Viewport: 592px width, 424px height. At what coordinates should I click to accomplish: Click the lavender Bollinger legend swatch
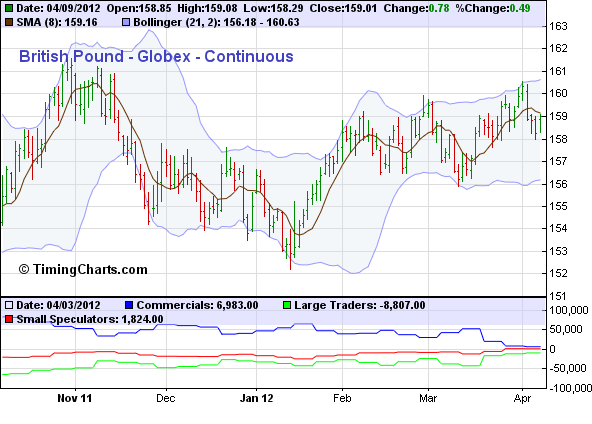click(x=126, y=22)
